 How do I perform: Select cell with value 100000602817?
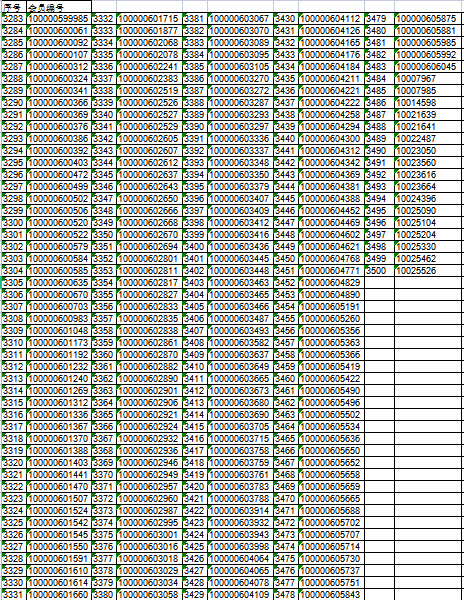[x=149, y=282]
